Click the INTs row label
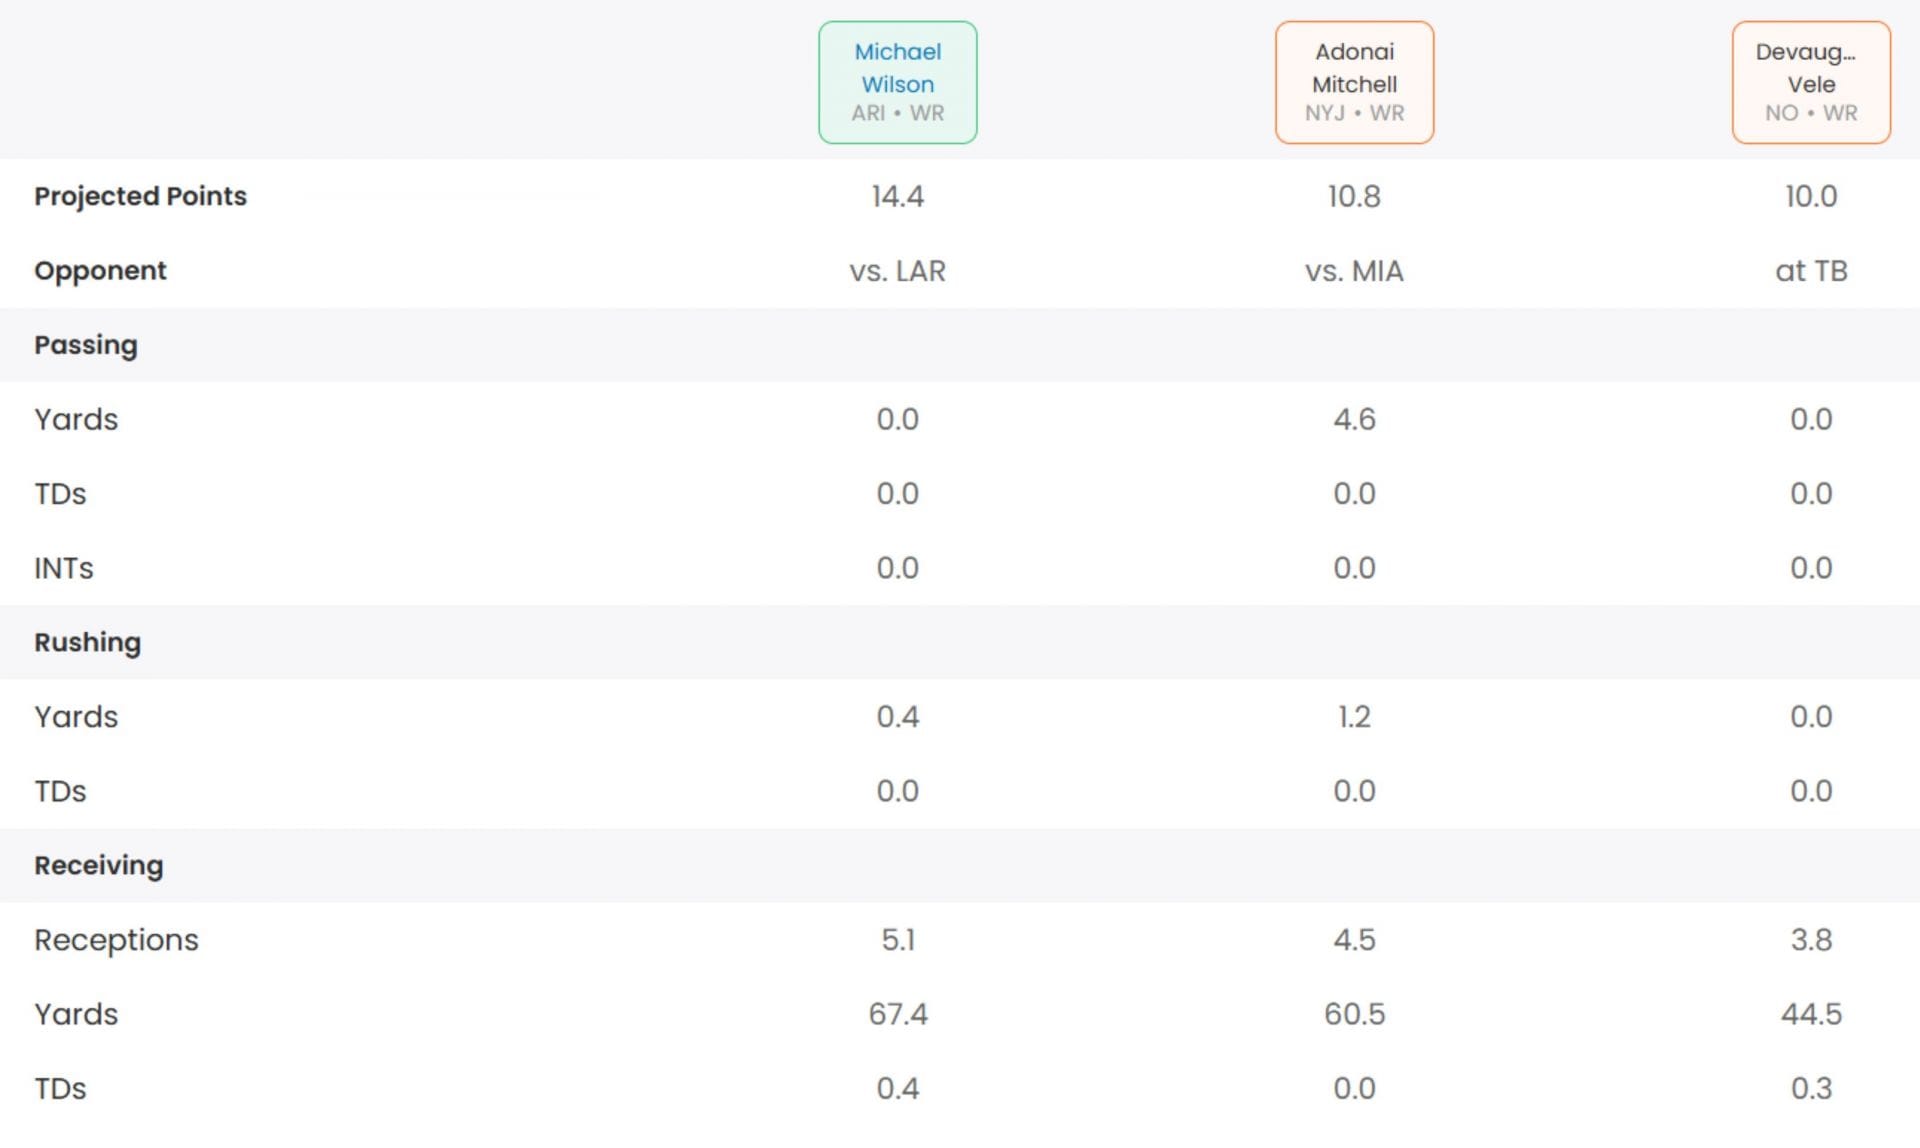Image resolution: width=1920 pixels, height=1148 pixels. point(64,568)
